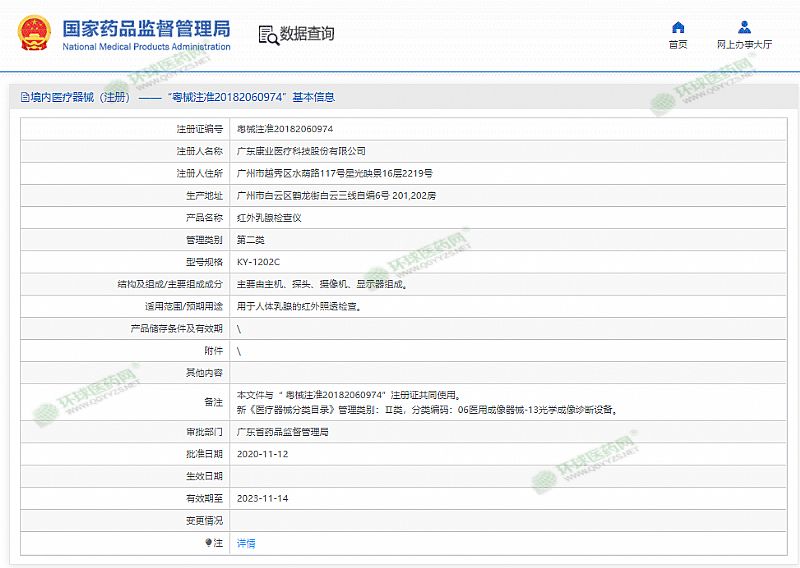Click the 数据查询 magnifier document icon
Viewport: 800px width, 568px height.
click(268, 35)
